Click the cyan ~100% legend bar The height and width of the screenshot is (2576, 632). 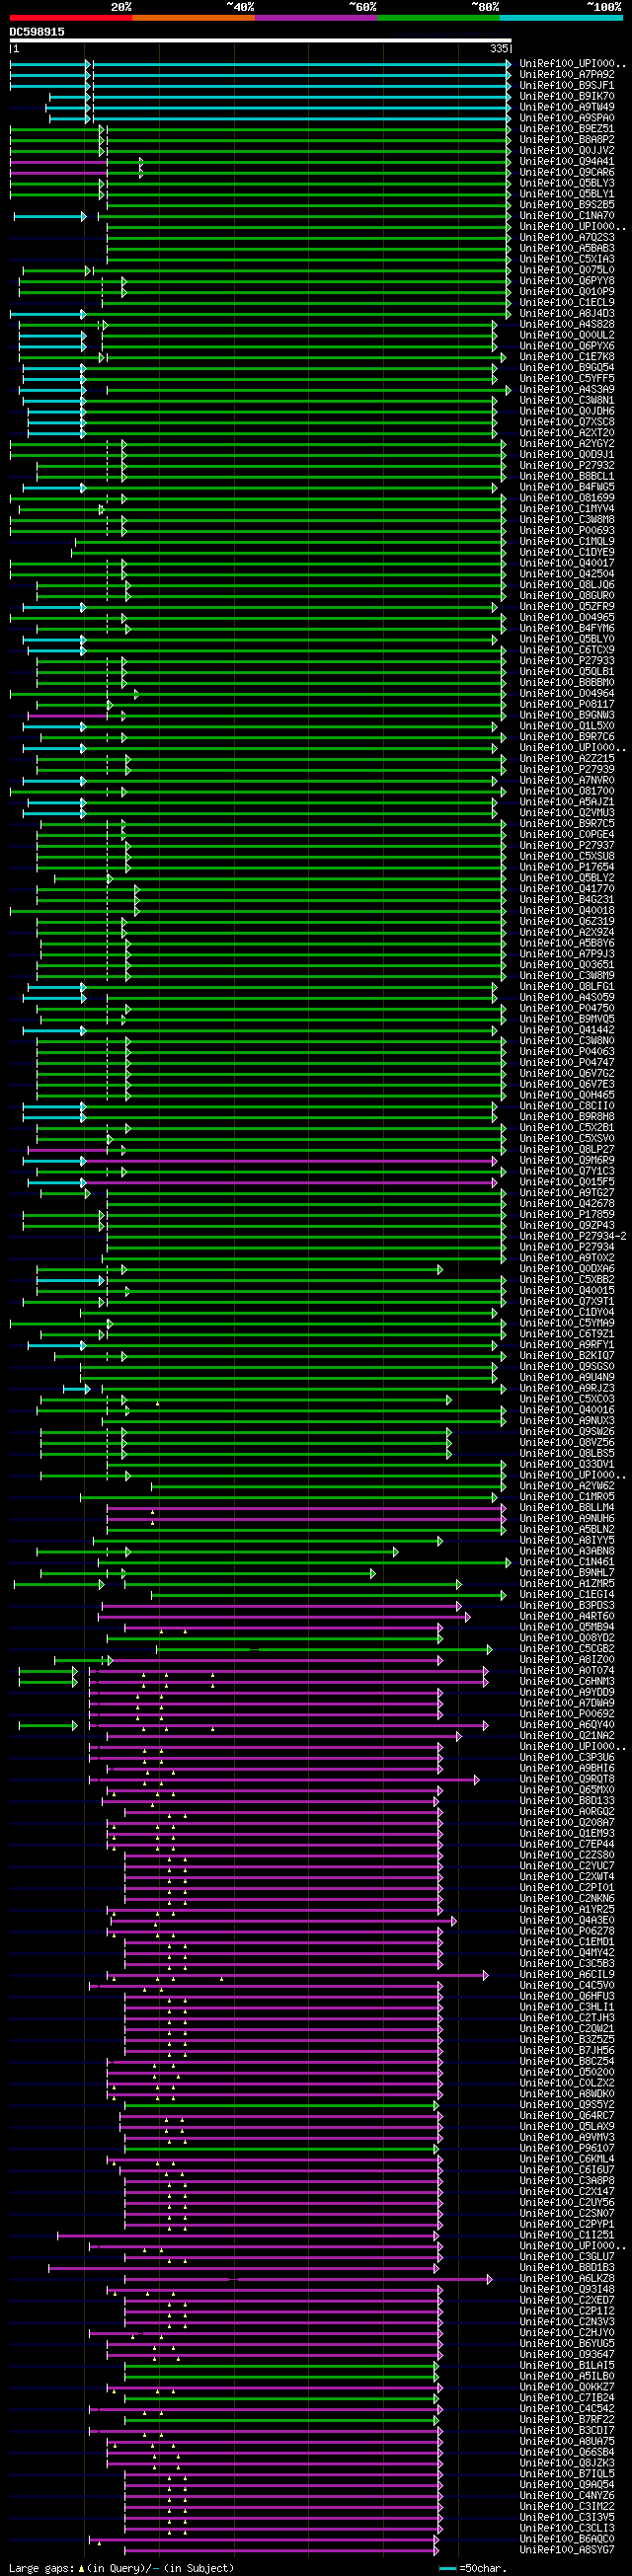tap(560, 17)
